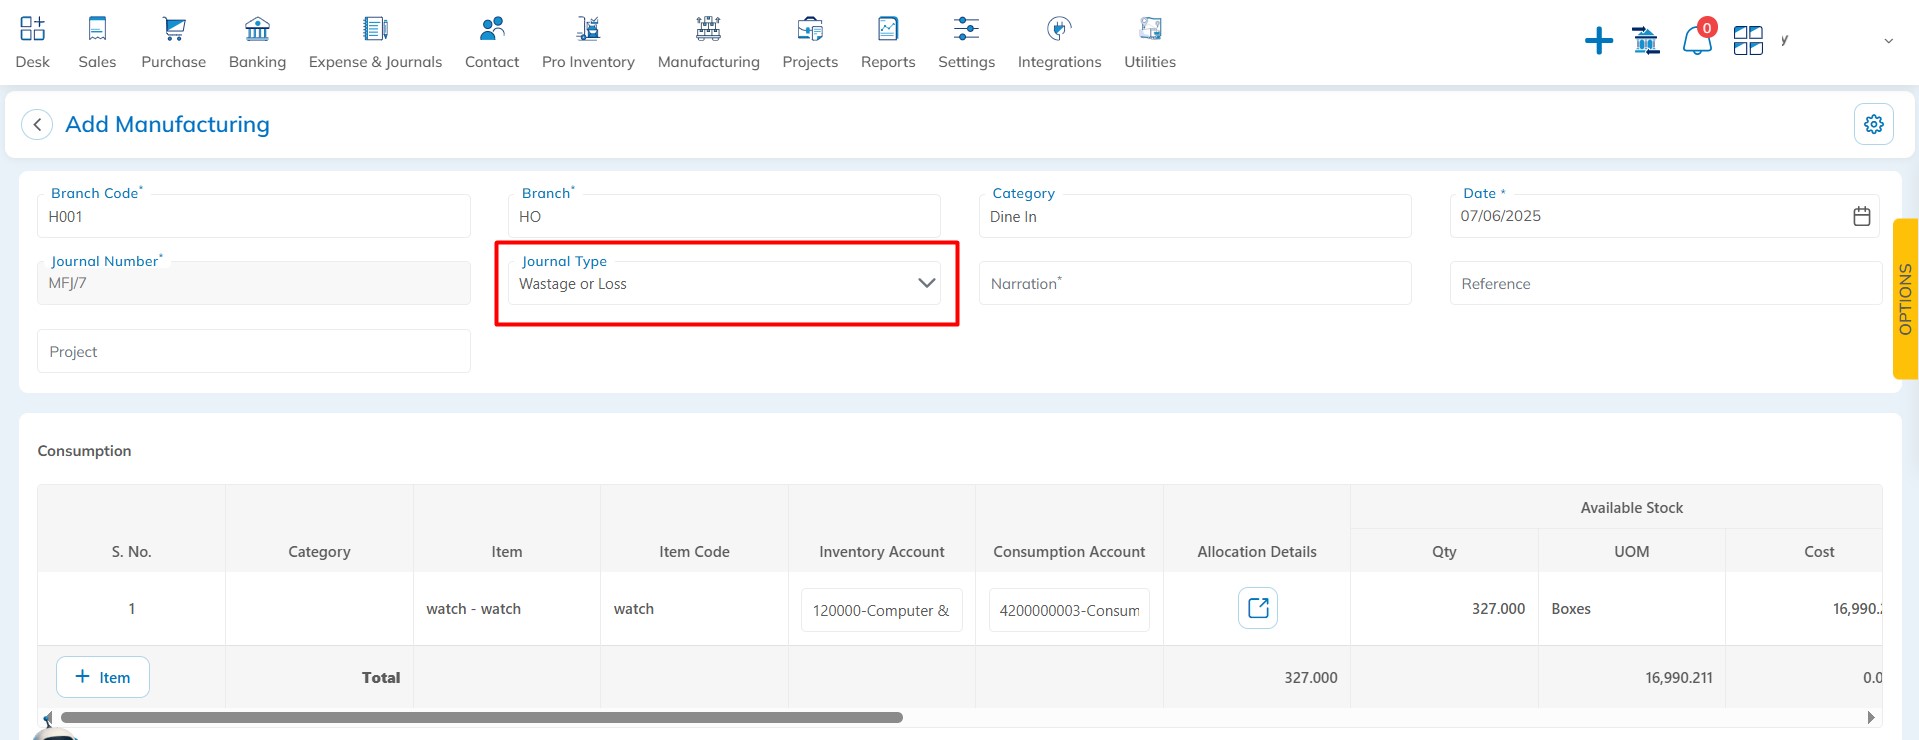
Task: Click the Project input field
Action: [254, 351]
